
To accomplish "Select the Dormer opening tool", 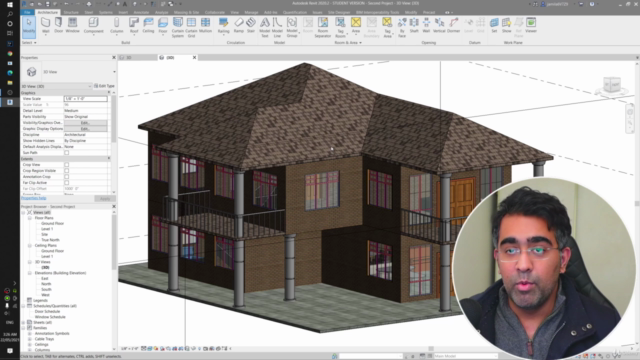I will [453, 26].
